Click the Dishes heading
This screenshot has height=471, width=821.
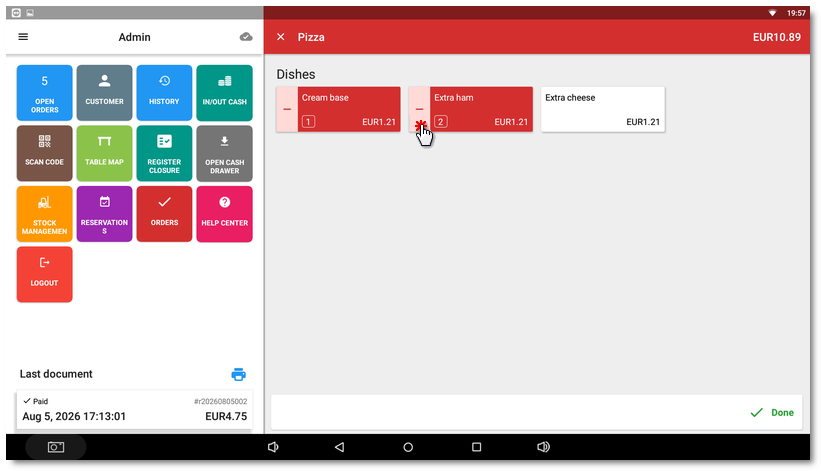(x=296, y=74)
